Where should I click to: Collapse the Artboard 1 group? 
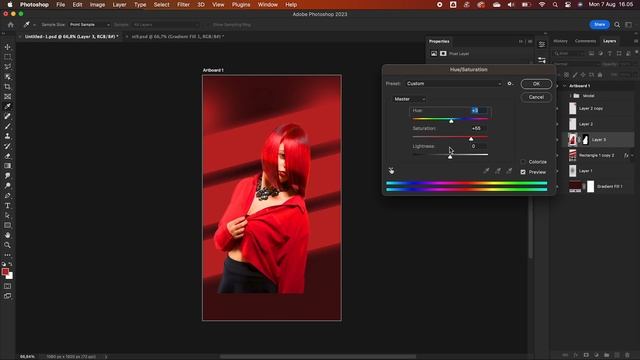(x=565, y=86)
